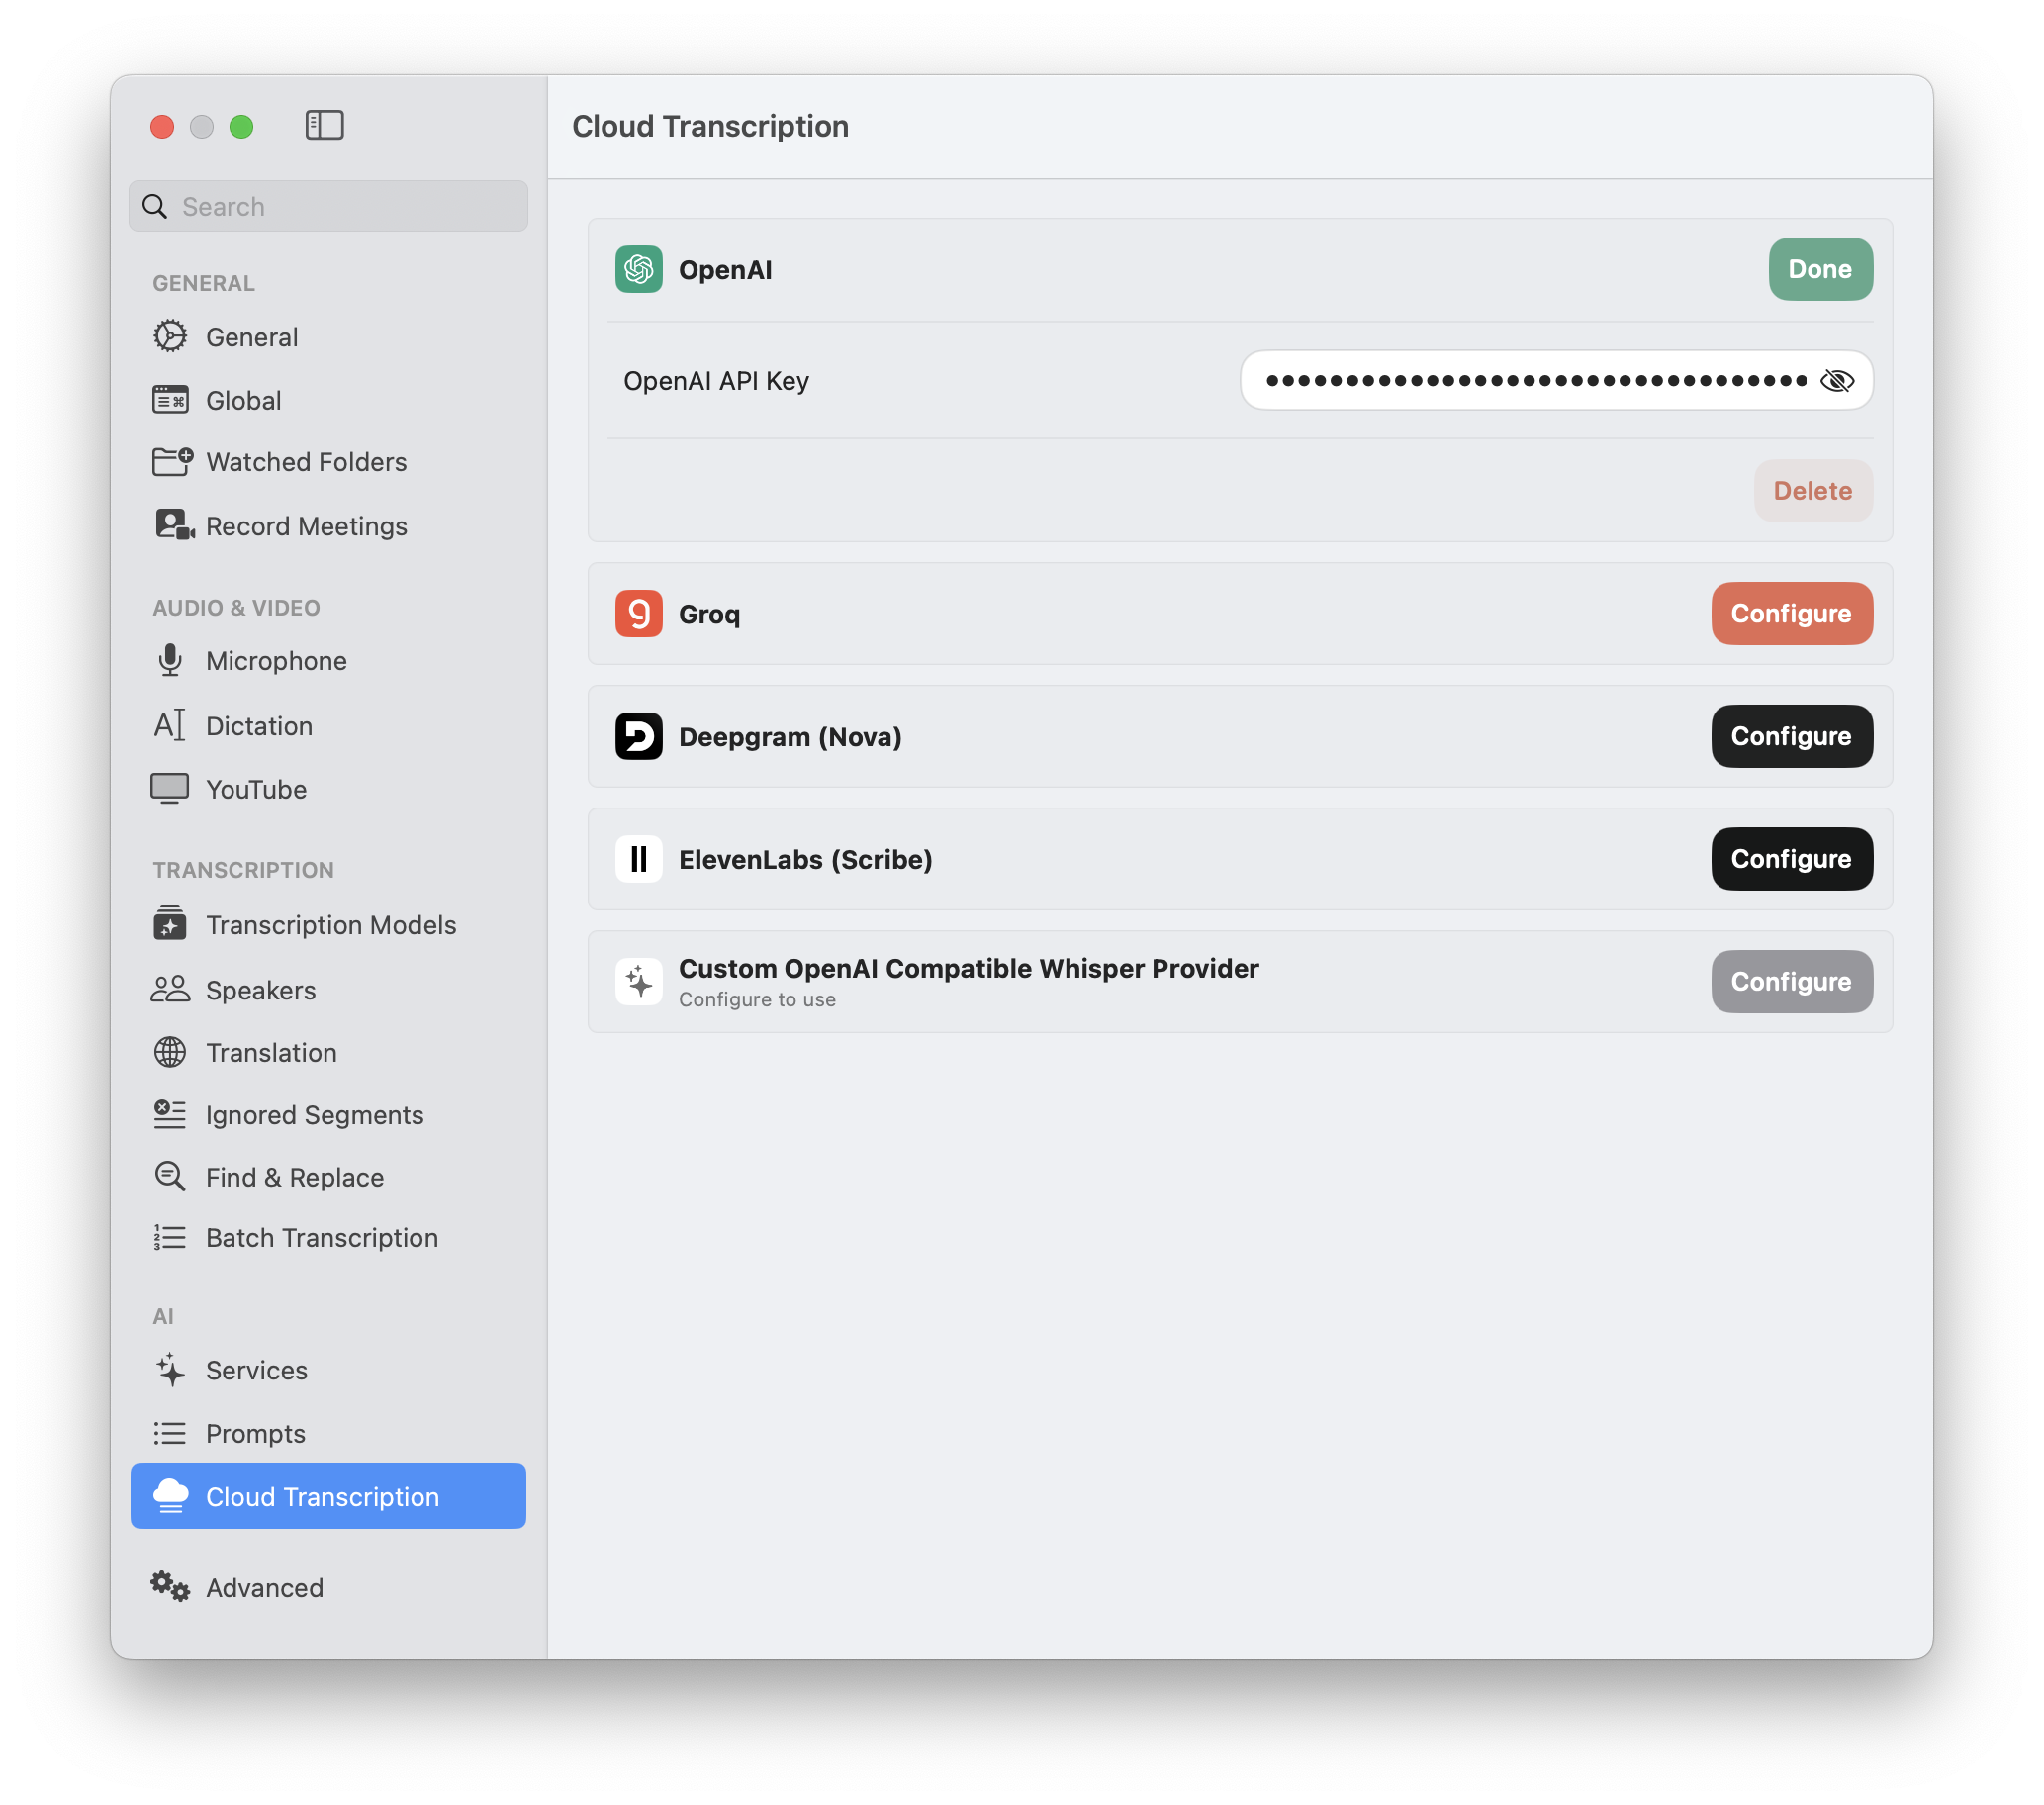Image resolution: width=2044 pixels, height=1805 pixels.
Task: Click the Groq logo icon
Action: [x=638, y=613]
